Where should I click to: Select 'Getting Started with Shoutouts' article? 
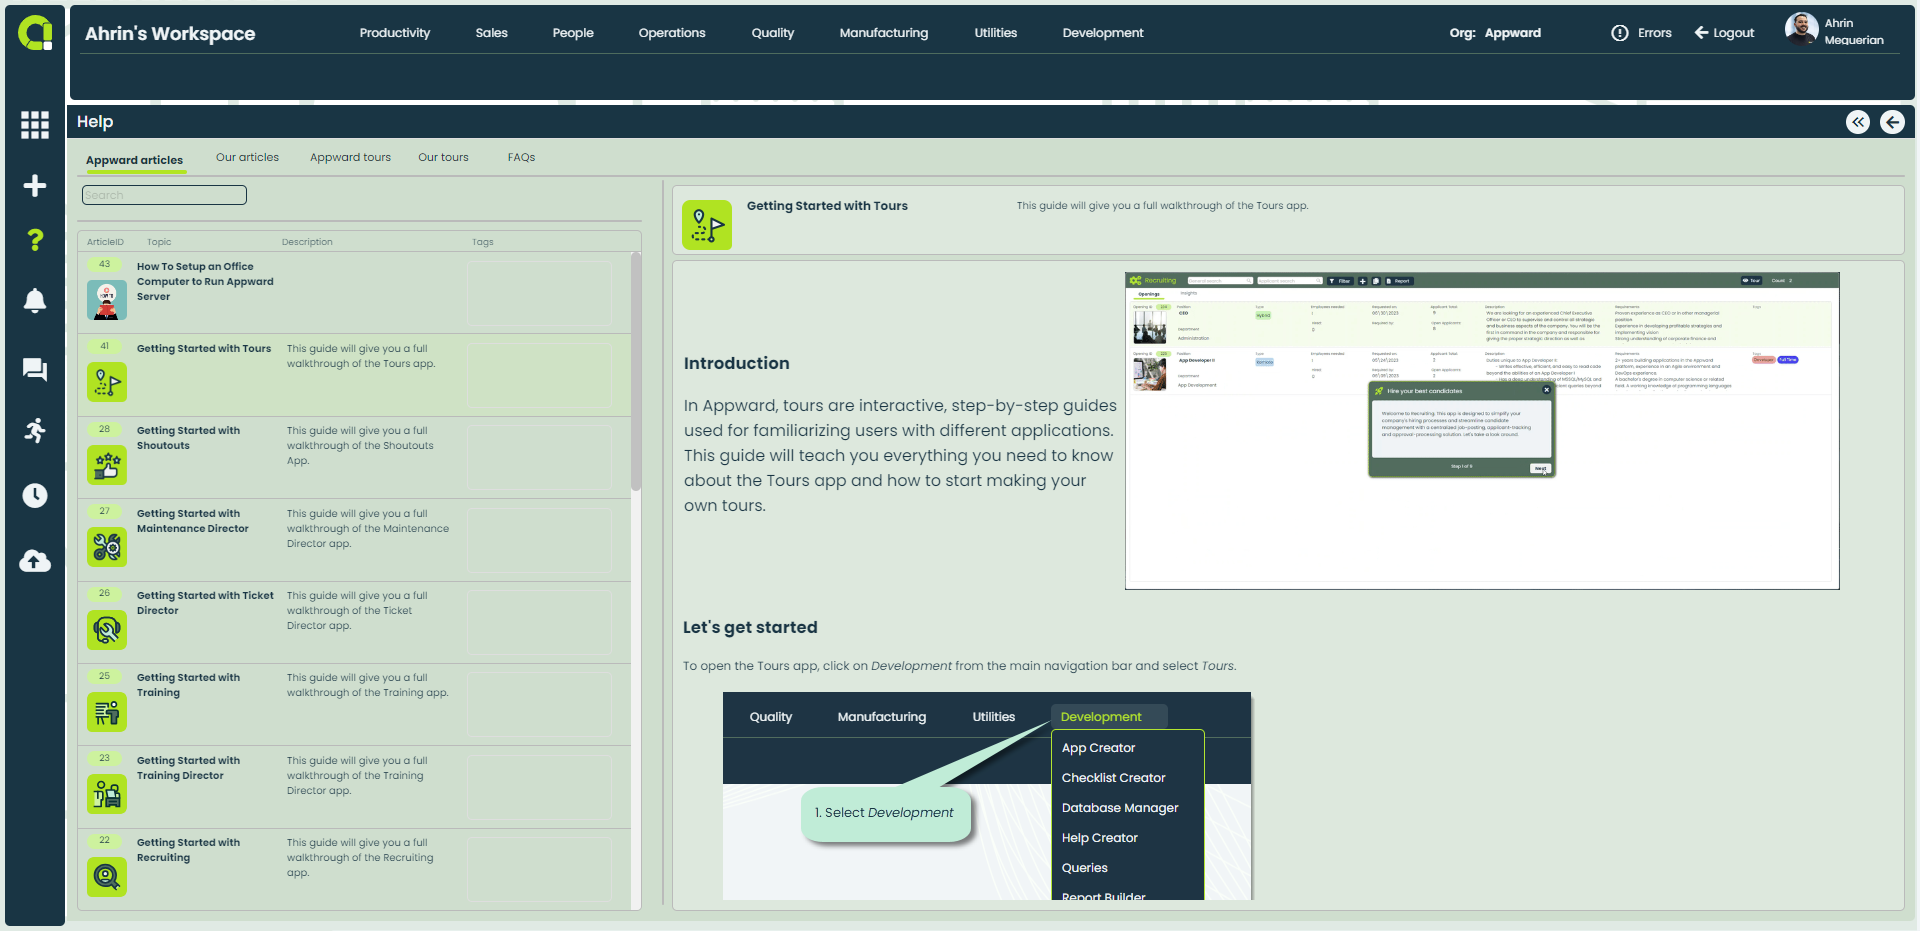[x=355, y=458]
